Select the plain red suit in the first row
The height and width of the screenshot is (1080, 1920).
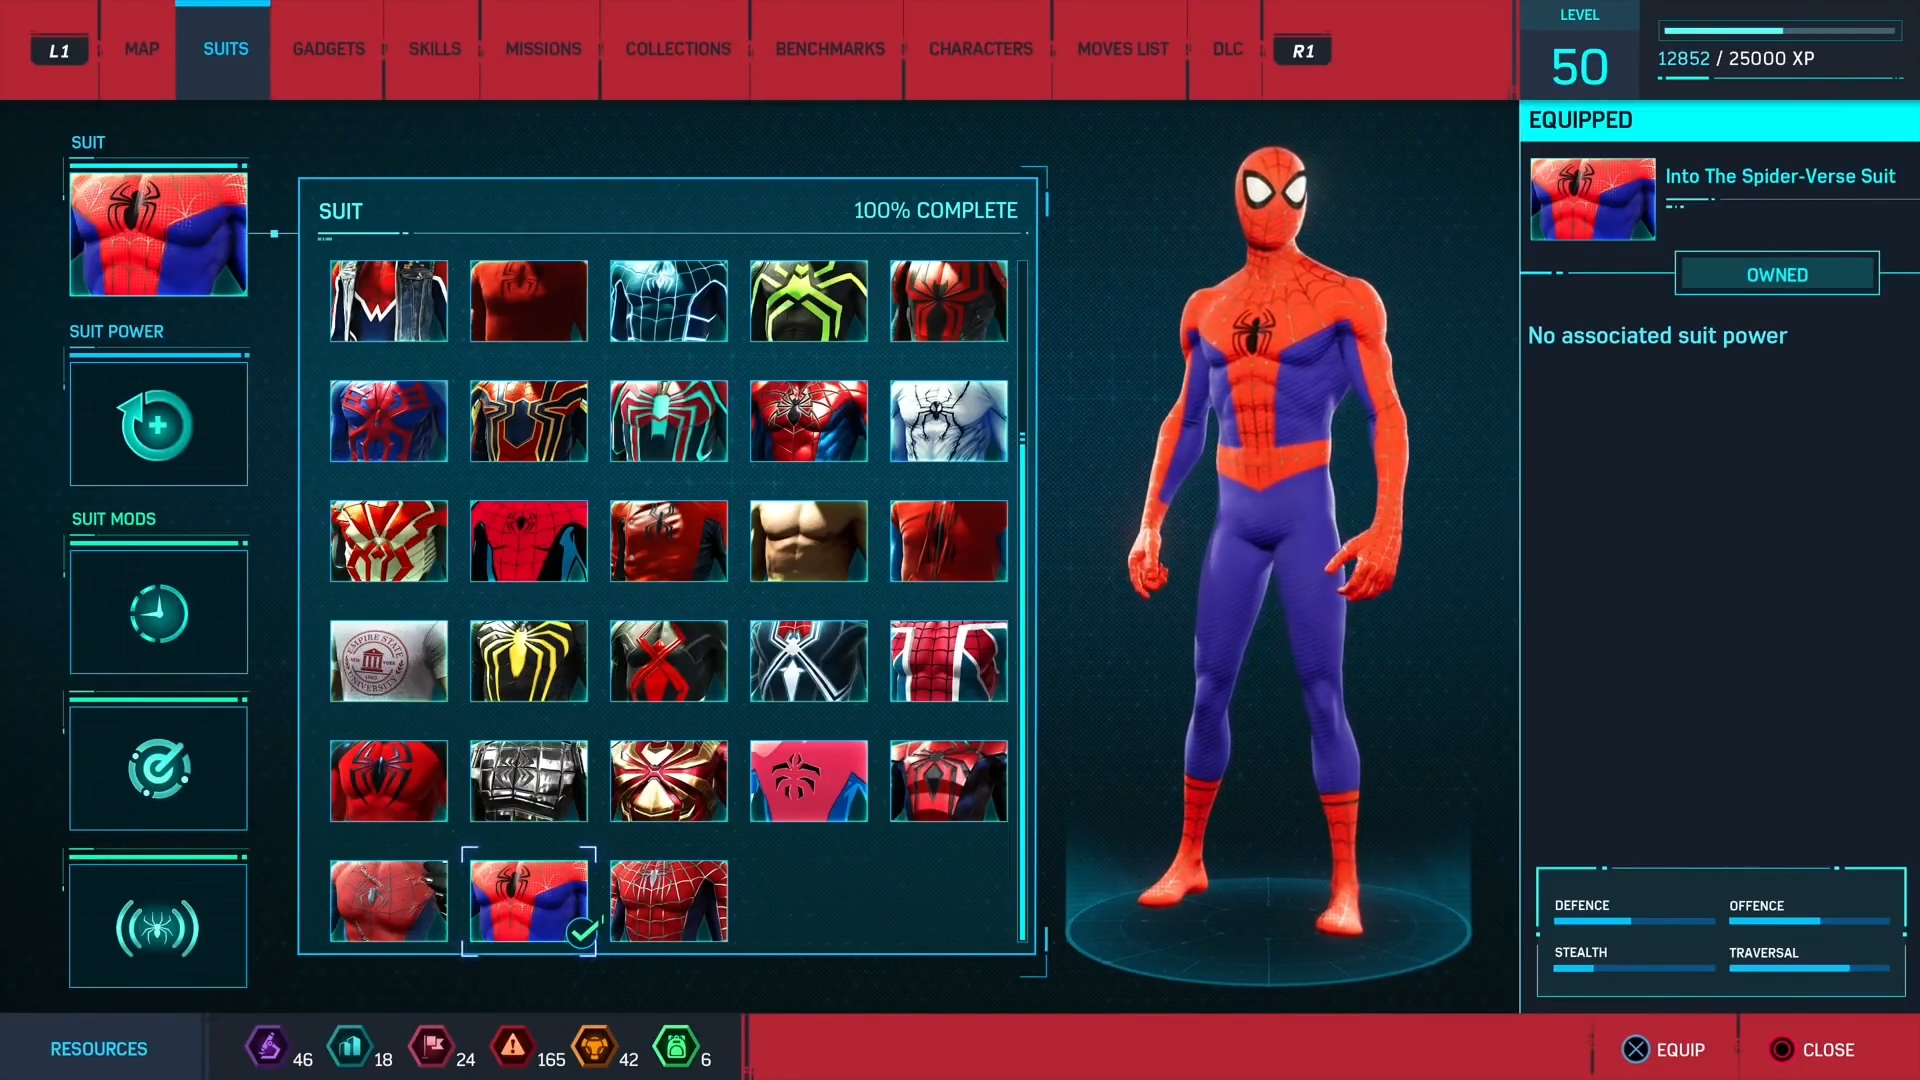click(529, 301)
